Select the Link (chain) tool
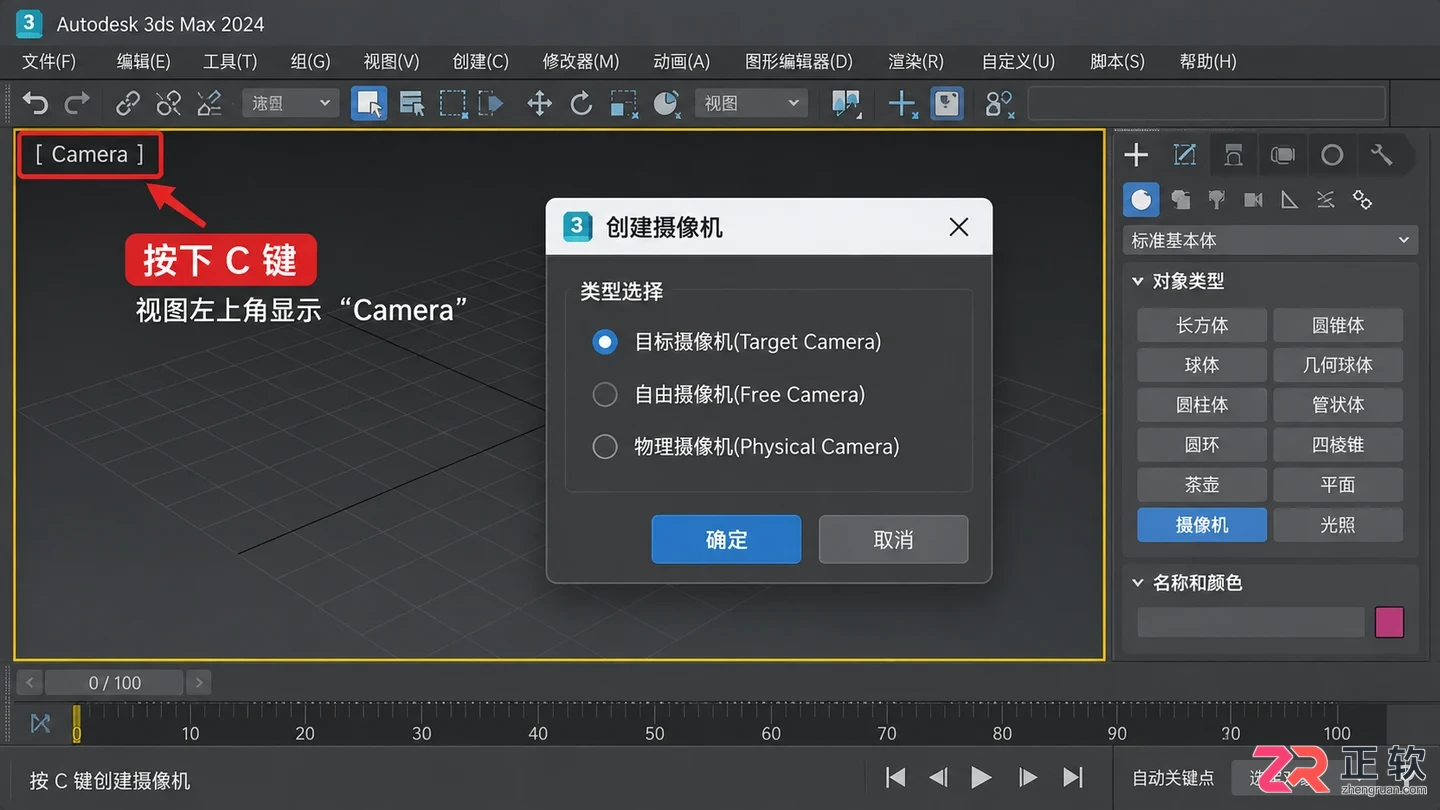1440x810 pixels. click(x=128, y=103)
